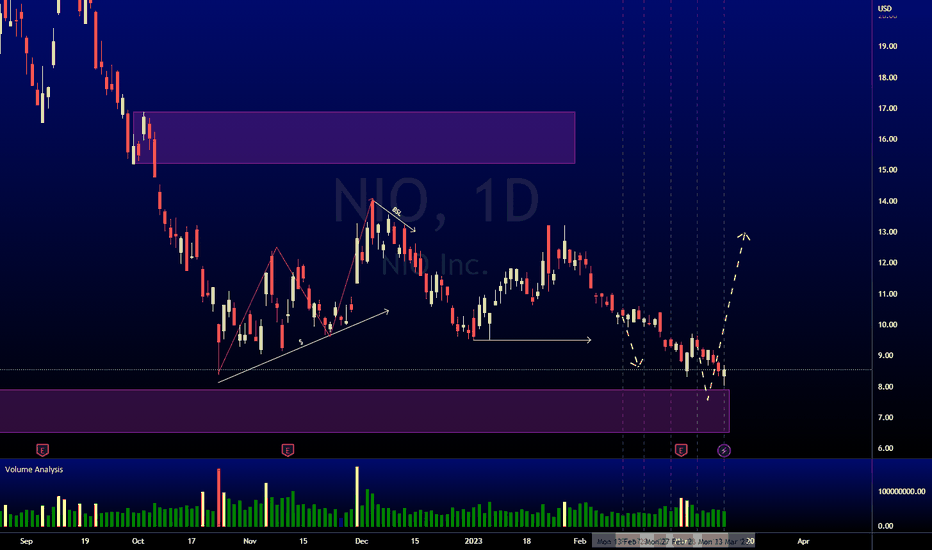Click the purple lightning bolt event marker
This screenshot has width=932, height=550.
point(723,450)
